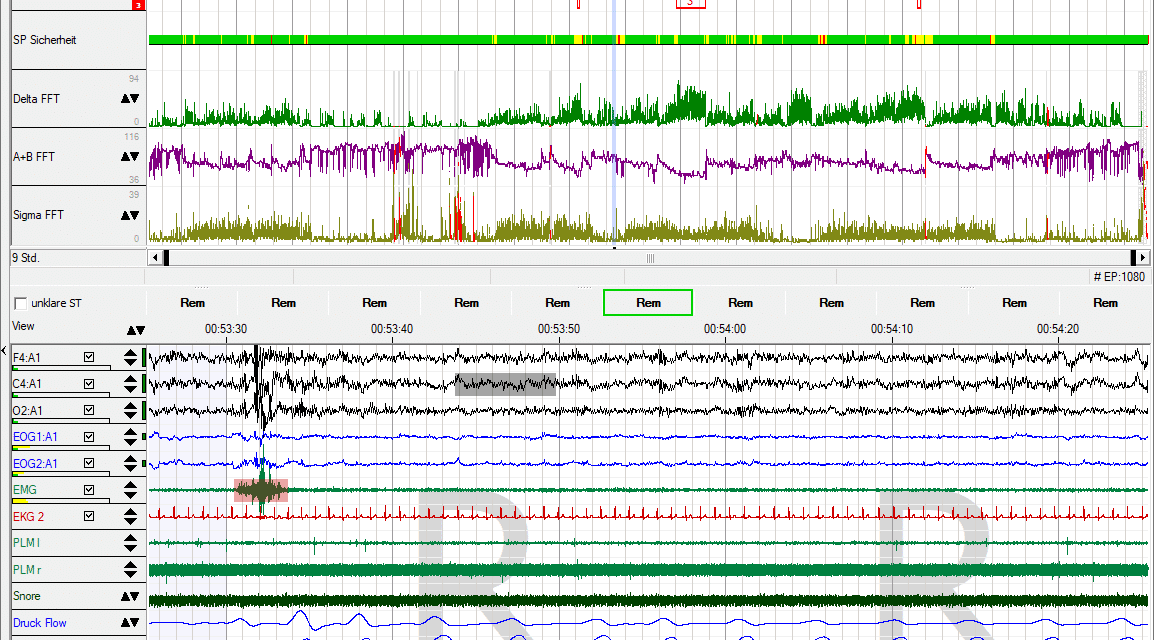Viewport: 1154px width, 640px height.
Task: Toggle the O2:A1 channel checkbox
Action: click(89, 410)
